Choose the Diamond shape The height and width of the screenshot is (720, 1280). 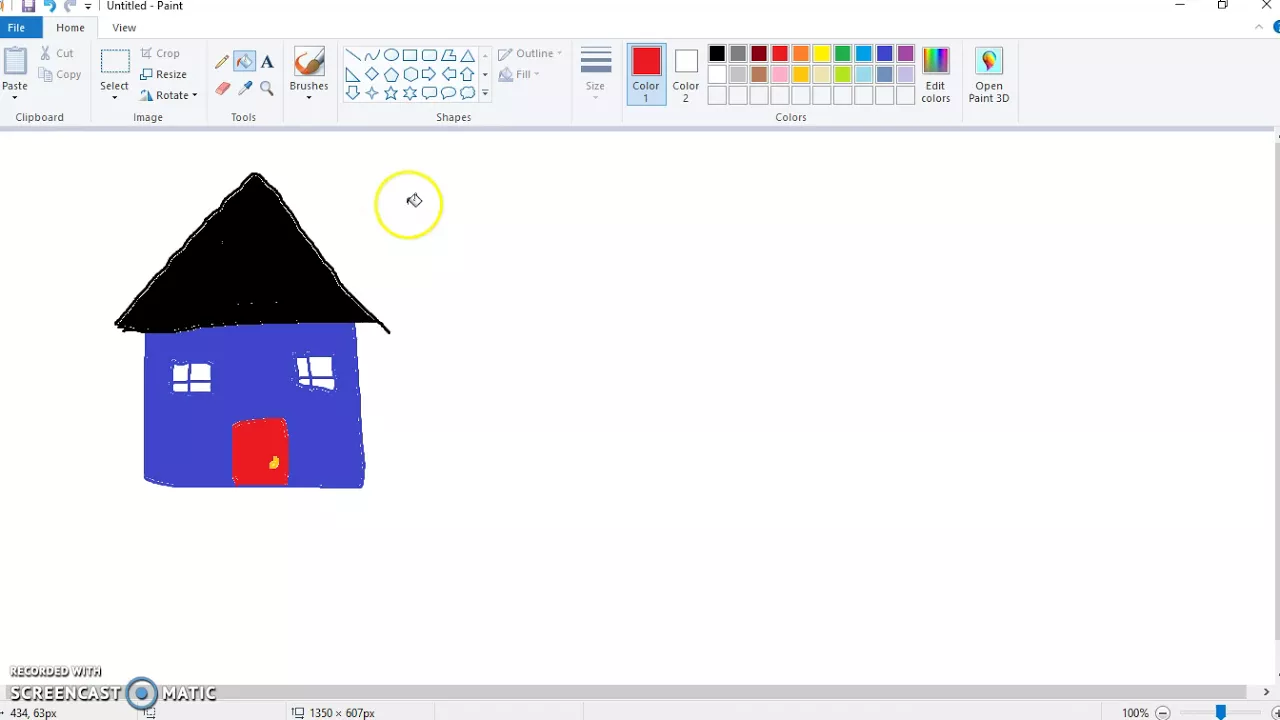[x=372, y=74]
